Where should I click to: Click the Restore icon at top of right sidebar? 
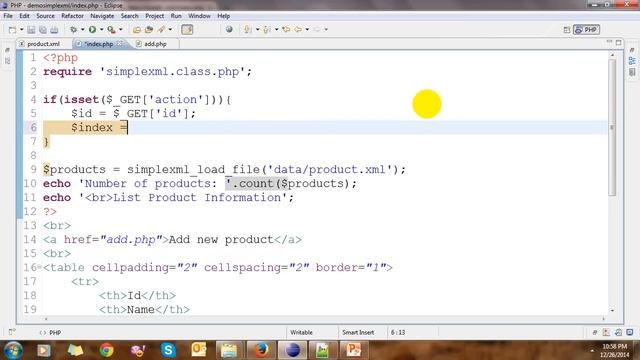coord(632,50)
